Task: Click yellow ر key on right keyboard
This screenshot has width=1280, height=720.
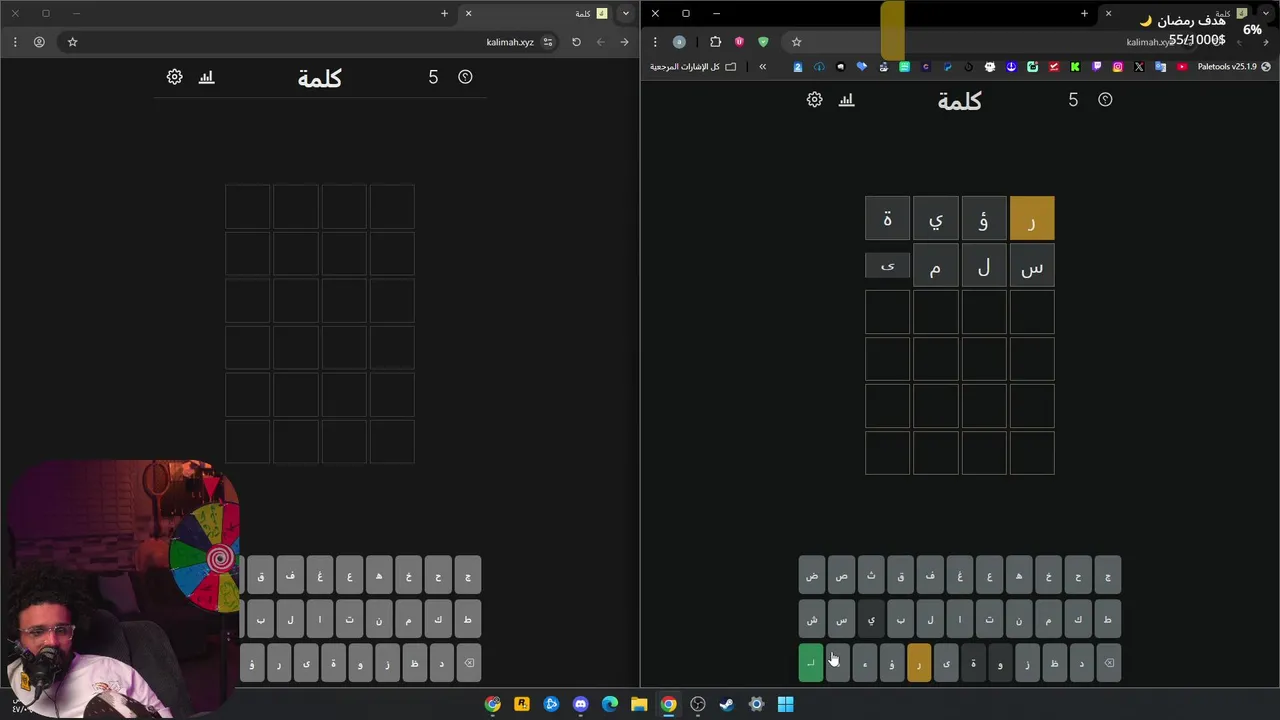Action: click(919, 663)
